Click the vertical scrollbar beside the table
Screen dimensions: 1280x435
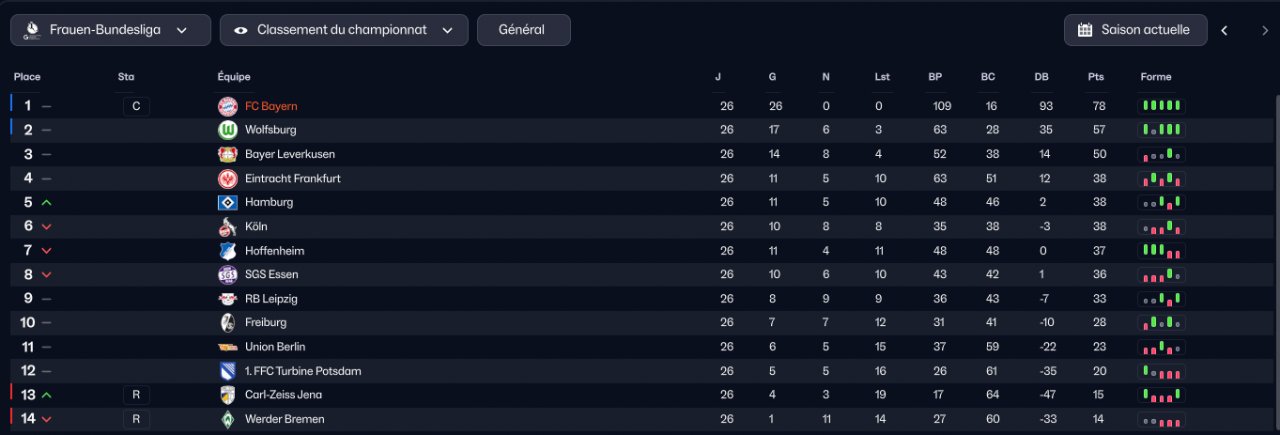(x=1276, y=260)
